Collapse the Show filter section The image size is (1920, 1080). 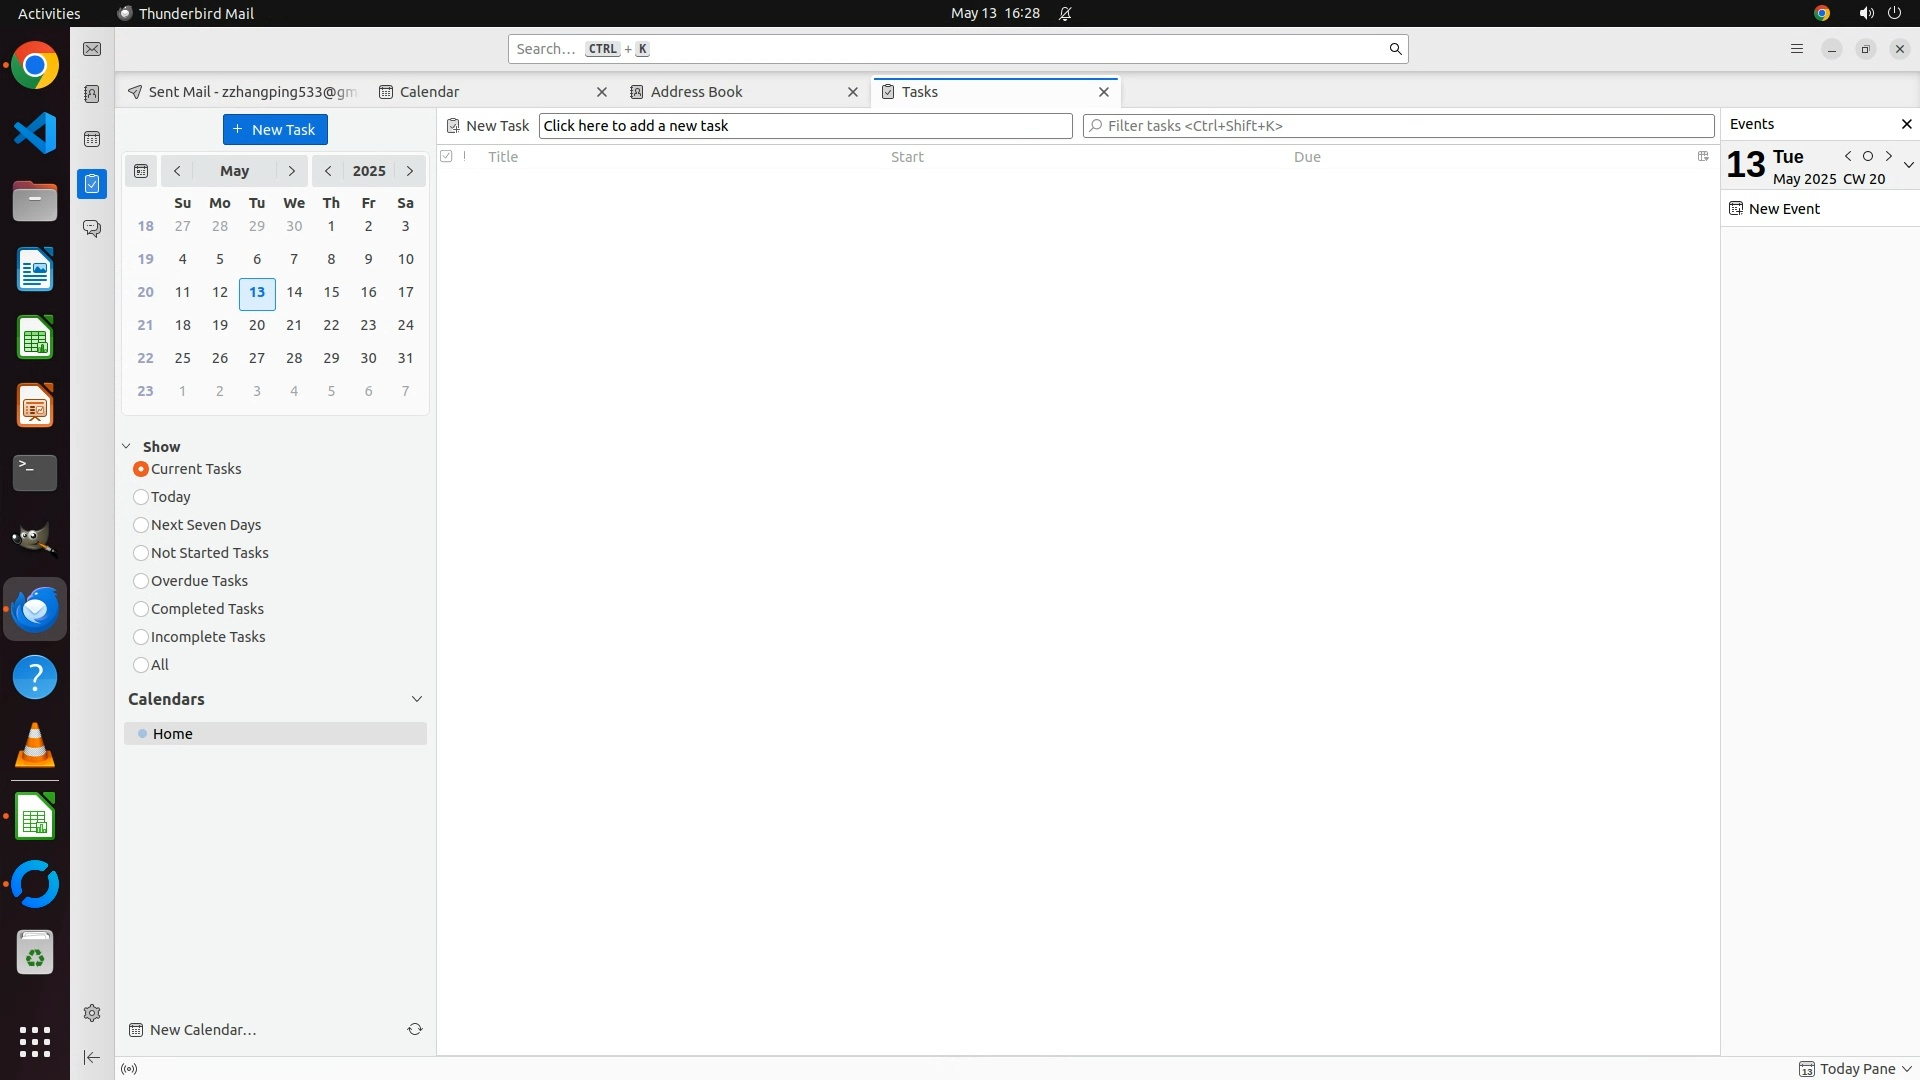[127, 447]
